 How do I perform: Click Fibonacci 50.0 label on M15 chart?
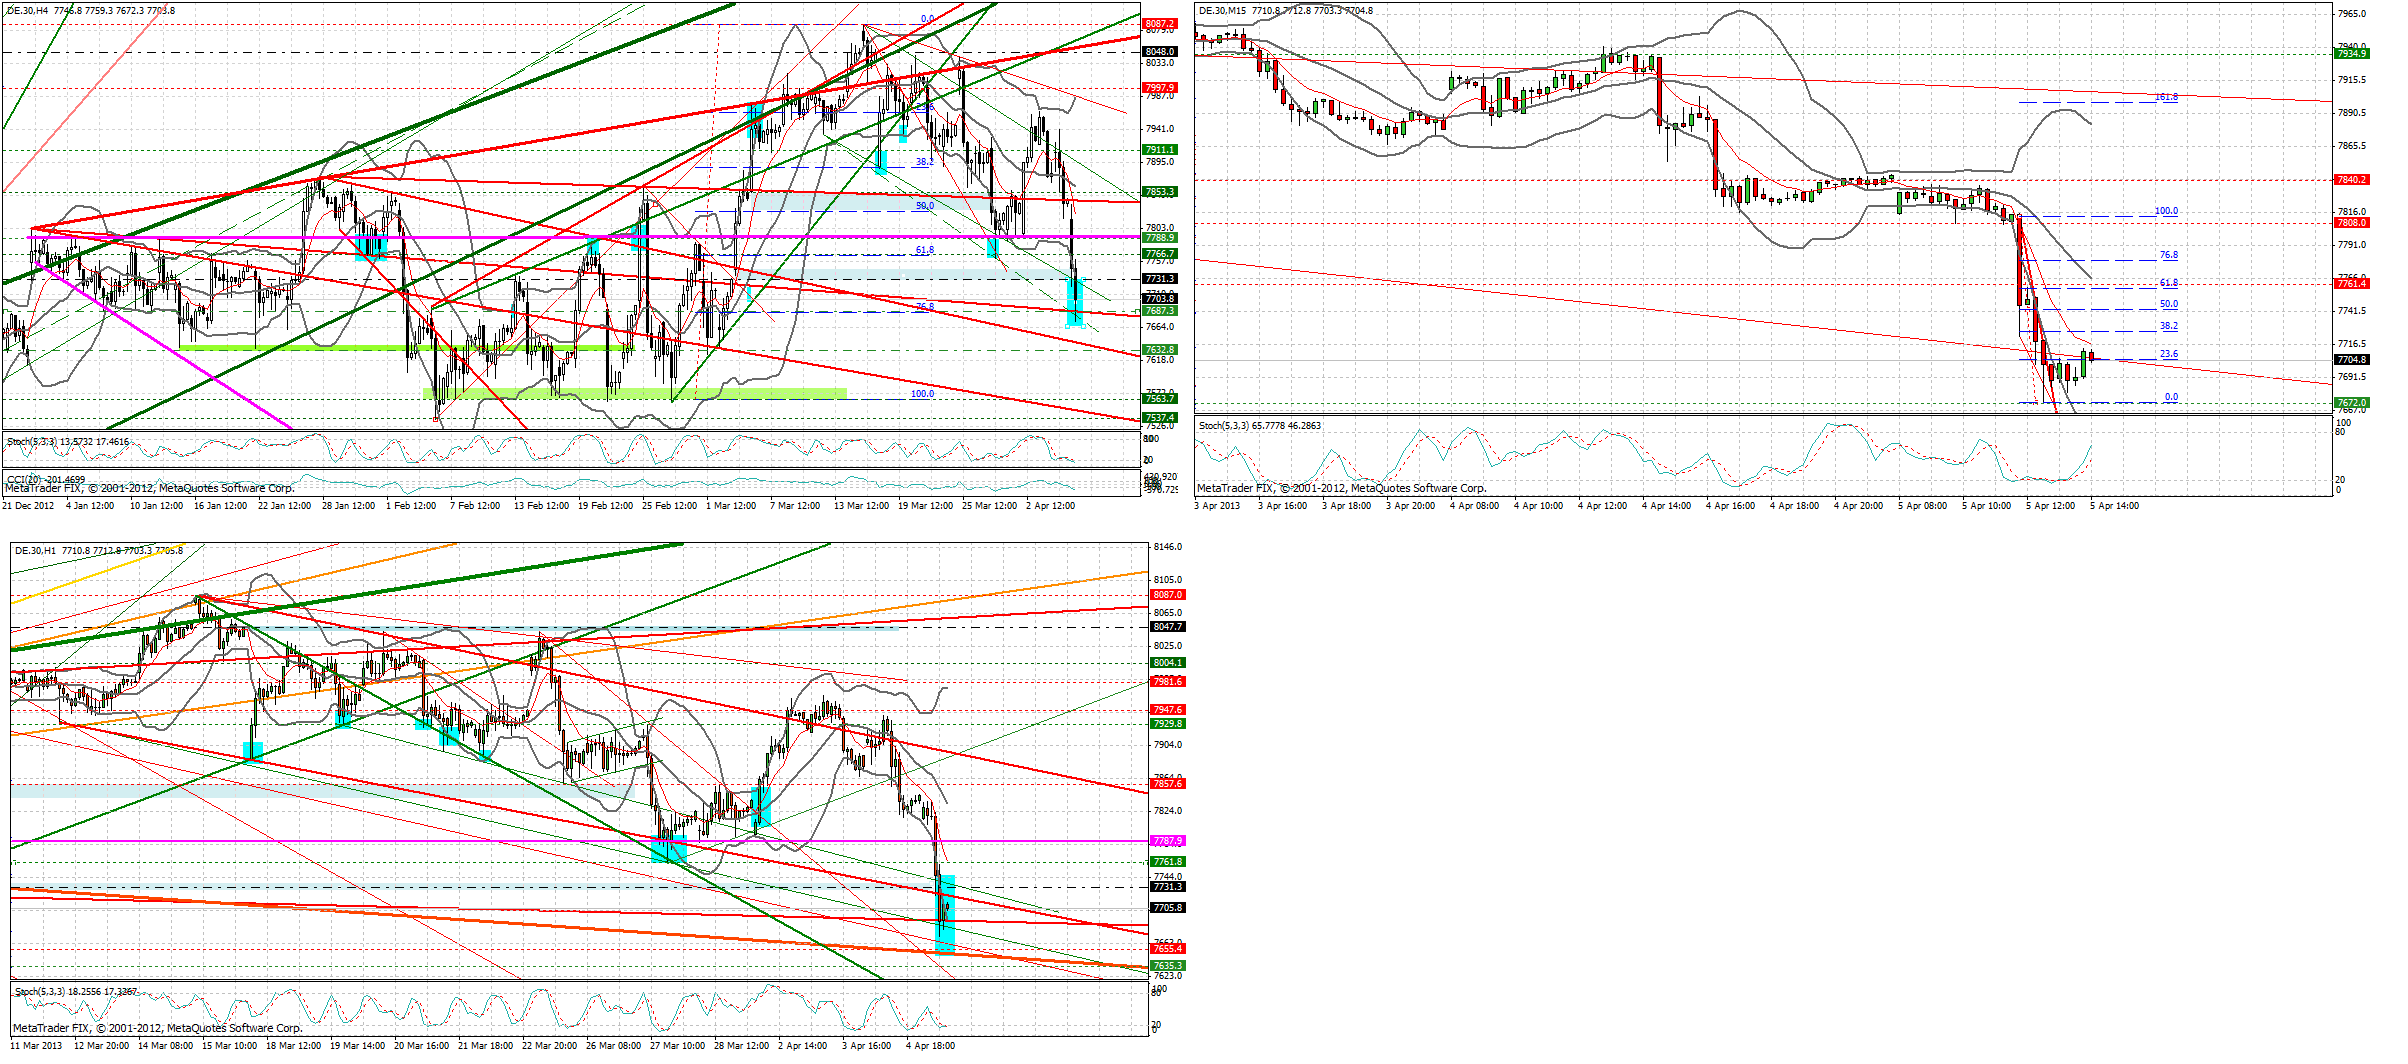[x=2169, y=303]
